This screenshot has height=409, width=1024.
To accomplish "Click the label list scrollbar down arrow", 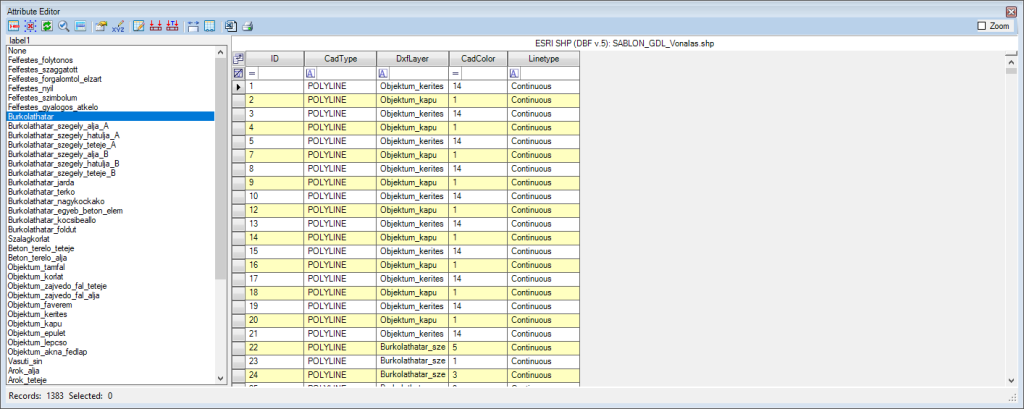I will coord(219,378).
